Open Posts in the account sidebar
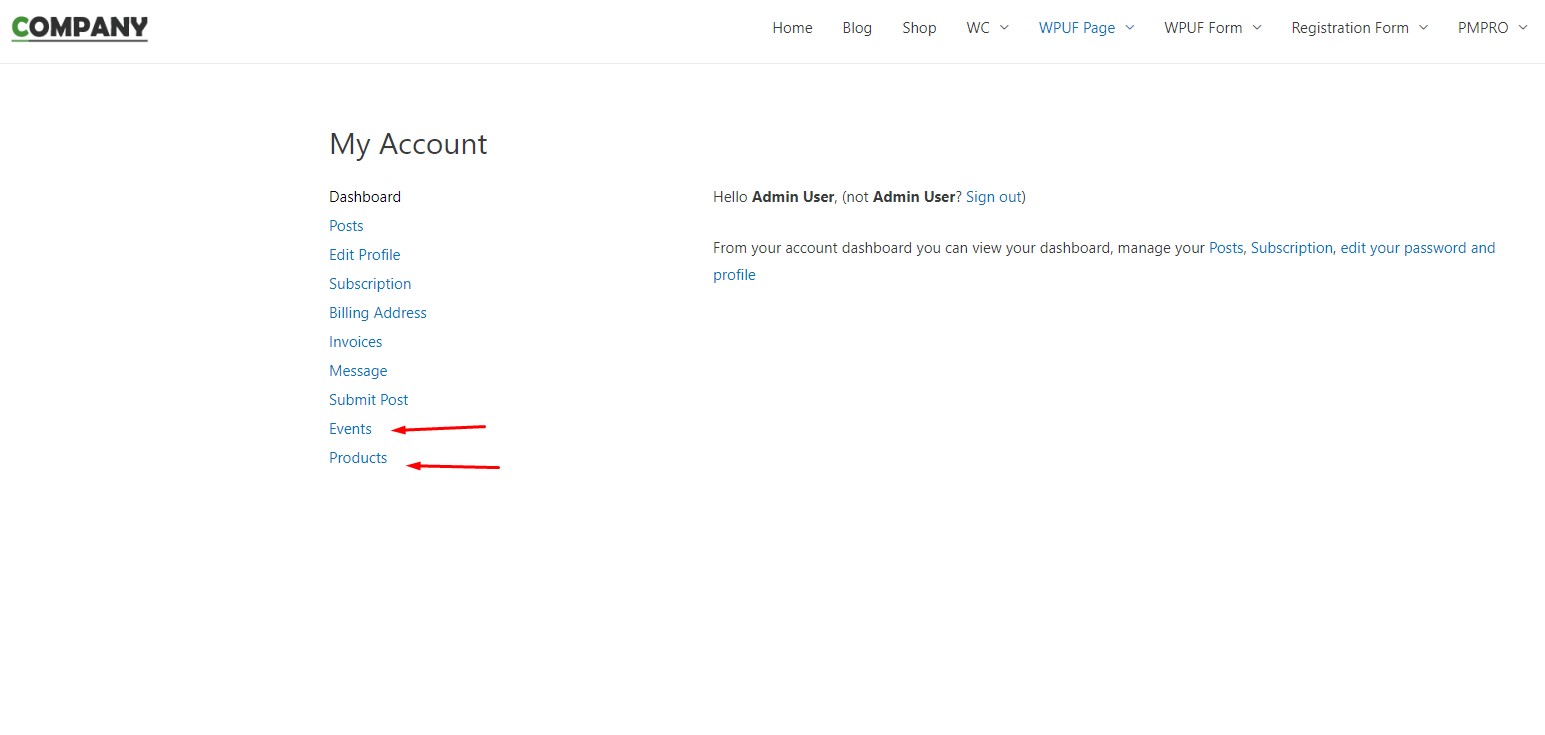 tap(346, 226)
